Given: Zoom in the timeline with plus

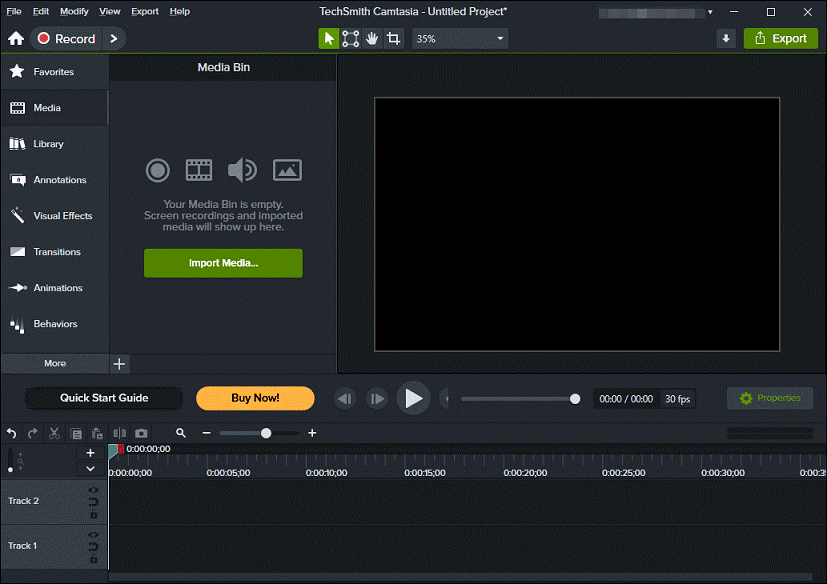Looking at the screenshot, I should coord(312,433).
